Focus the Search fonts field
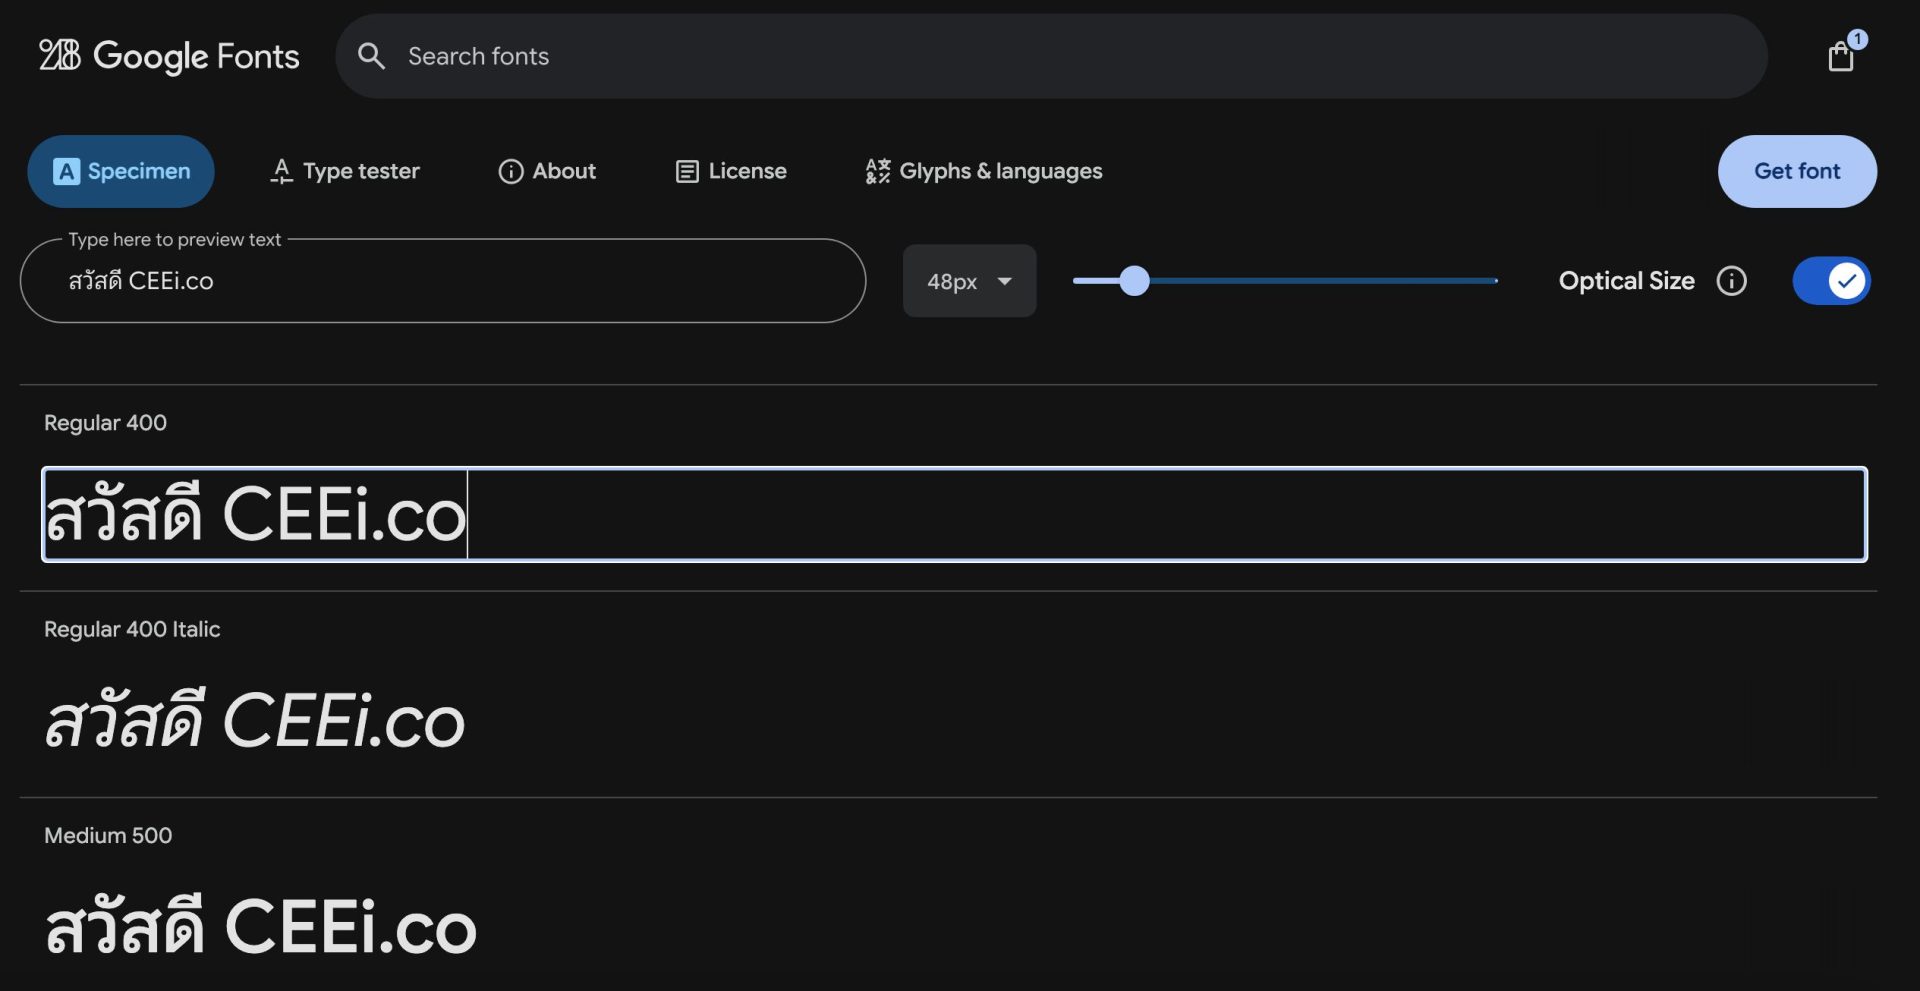The height and width of the screenshot is (991, 1920). tap(1050, 56)
